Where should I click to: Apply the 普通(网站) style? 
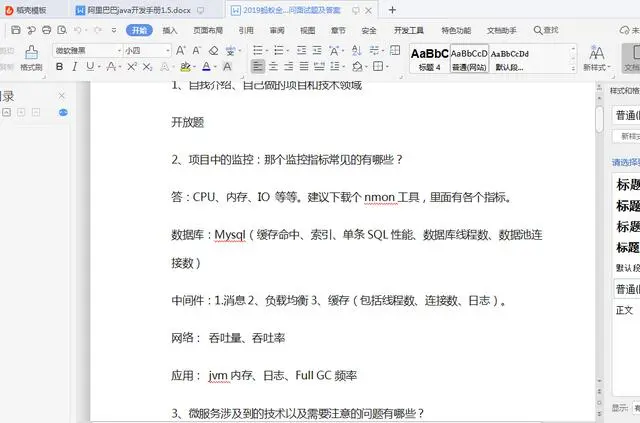pyautogui.click(x=469, y=59)
